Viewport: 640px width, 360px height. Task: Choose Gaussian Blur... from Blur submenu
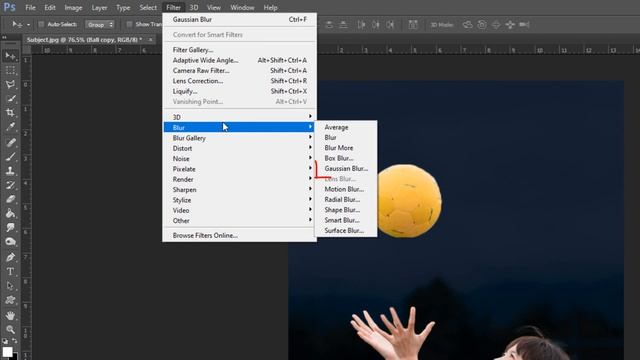pos(346,168)
